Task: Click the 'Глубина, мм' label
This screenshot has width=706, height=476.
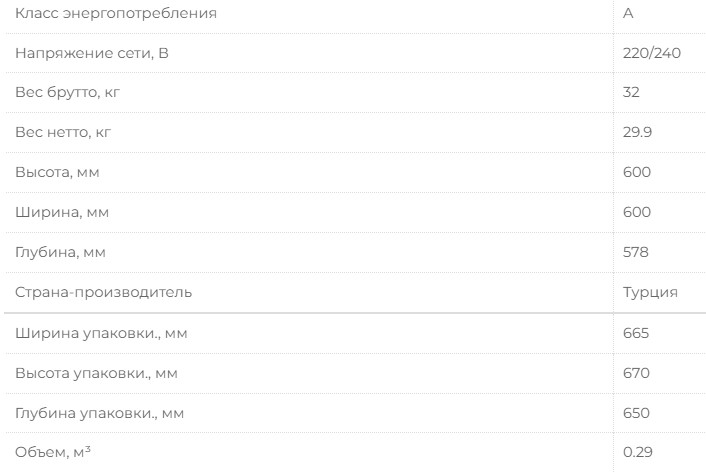Action: point(60,252)
